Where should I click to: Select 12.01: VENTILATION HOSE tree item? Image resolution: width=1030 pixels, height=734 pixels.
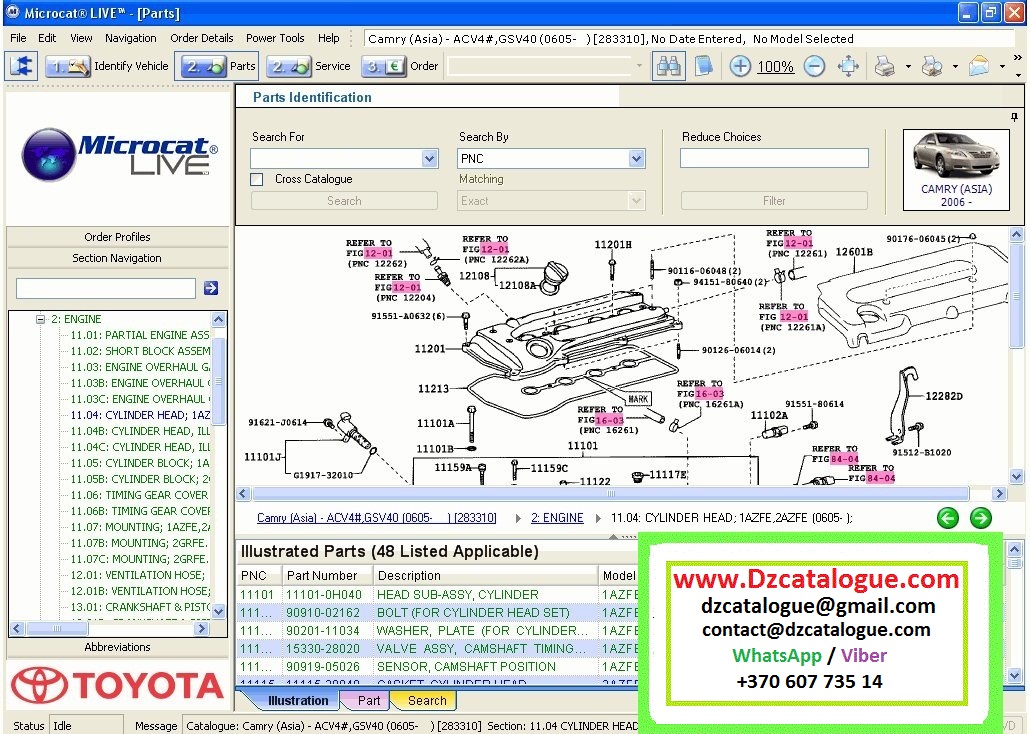140,575
